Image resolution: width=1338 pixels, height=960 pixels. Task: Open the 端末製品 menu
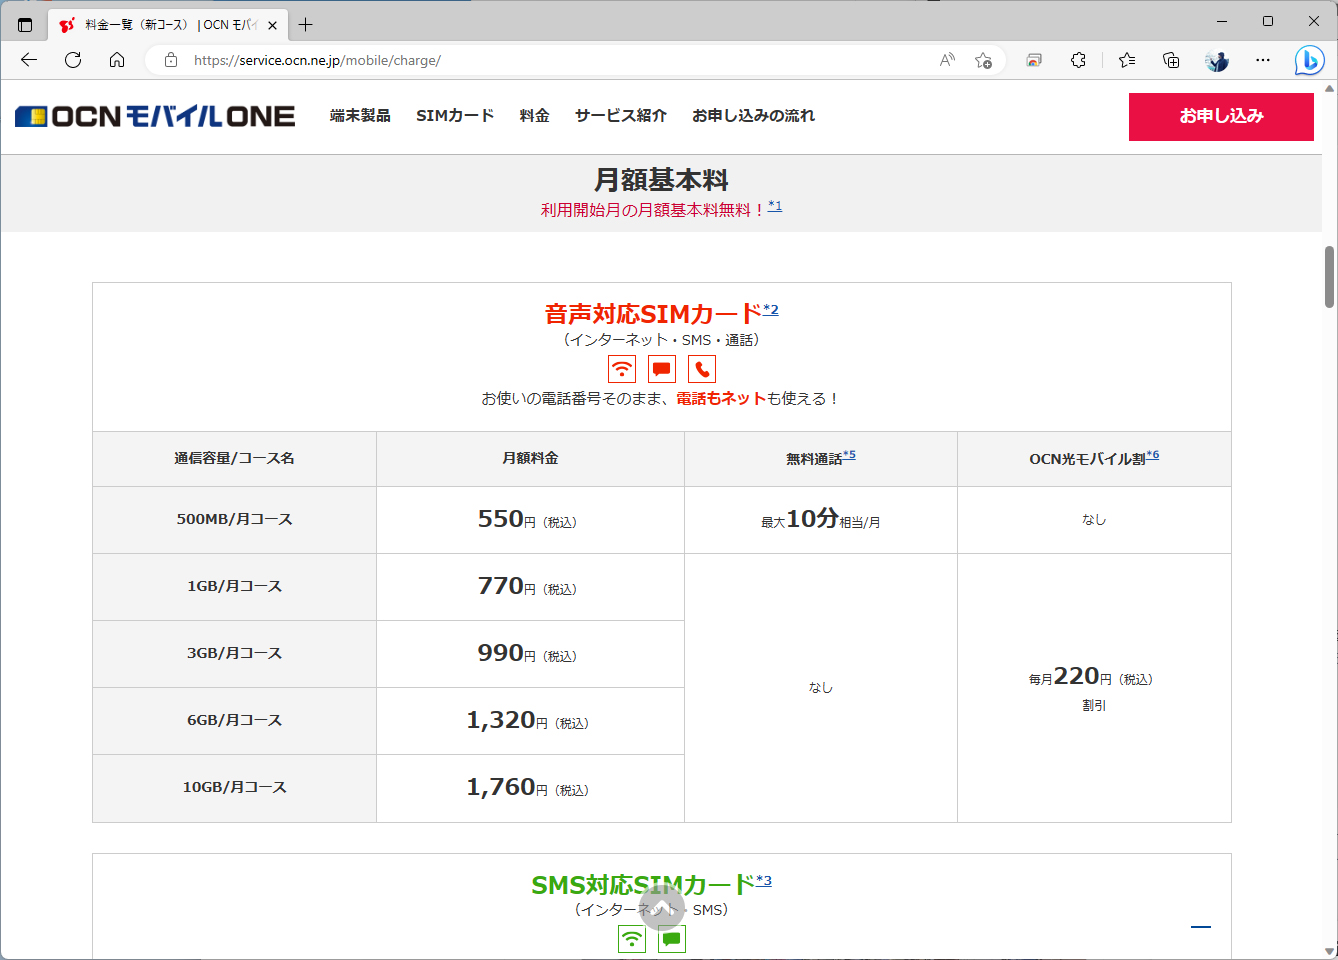point(360,116)
